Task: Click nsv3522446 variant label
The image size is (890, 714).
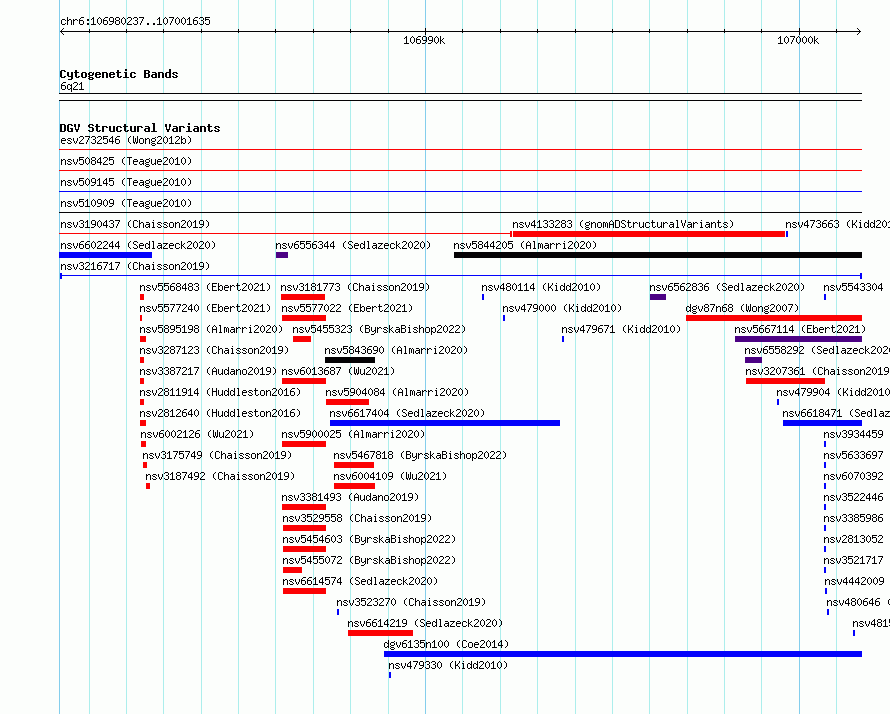Action: (x=854, y=497)
